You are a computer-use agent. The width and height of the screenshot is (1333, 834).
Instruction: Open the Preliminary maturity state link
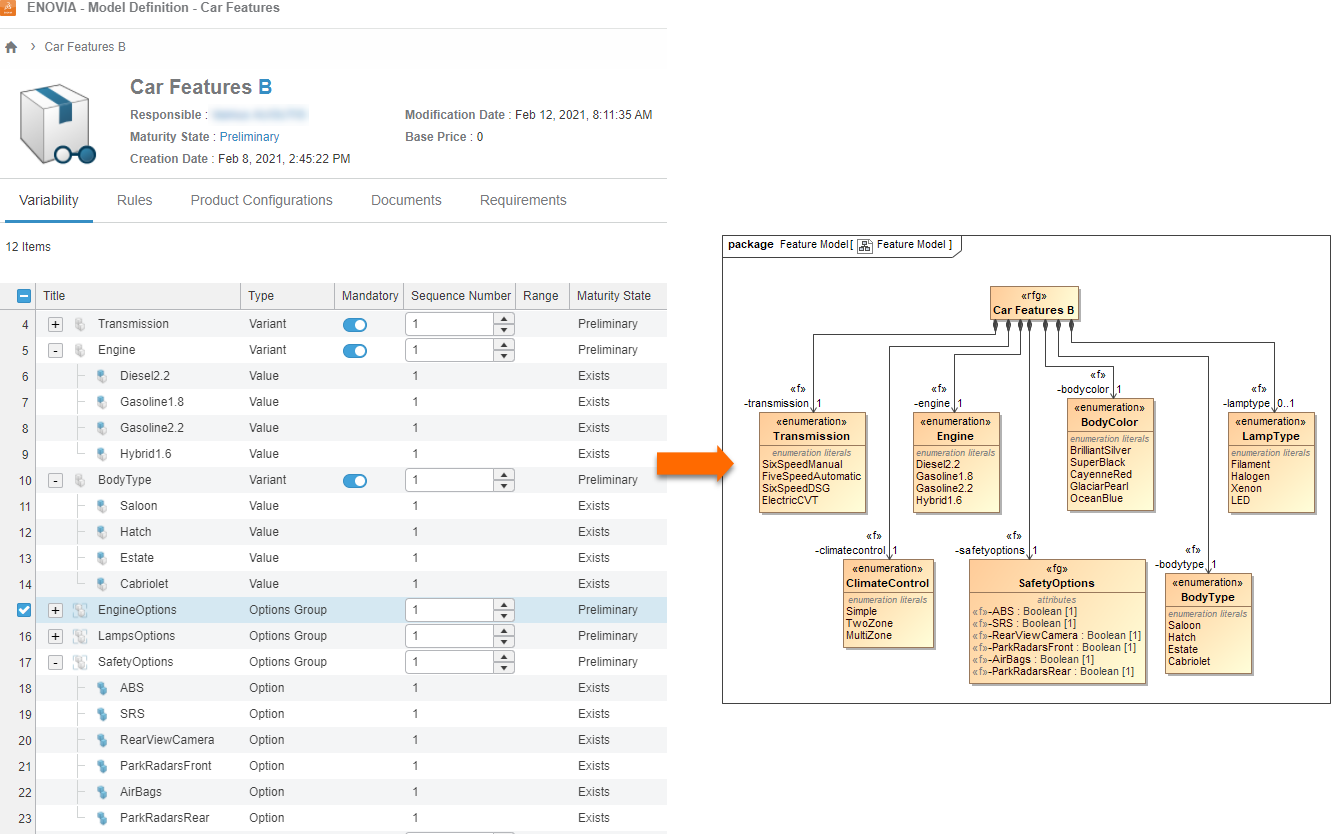249,136
